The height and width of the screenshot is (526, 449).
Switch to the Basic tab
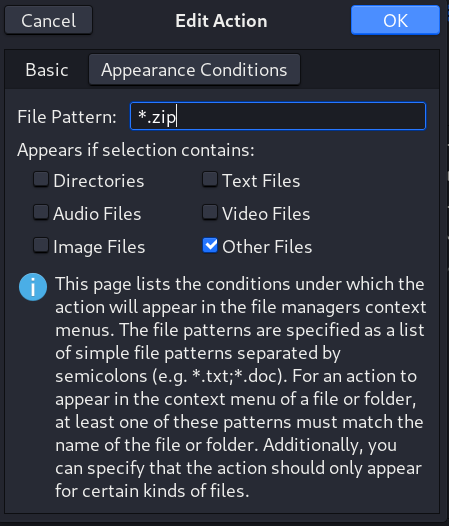(47, 70)
